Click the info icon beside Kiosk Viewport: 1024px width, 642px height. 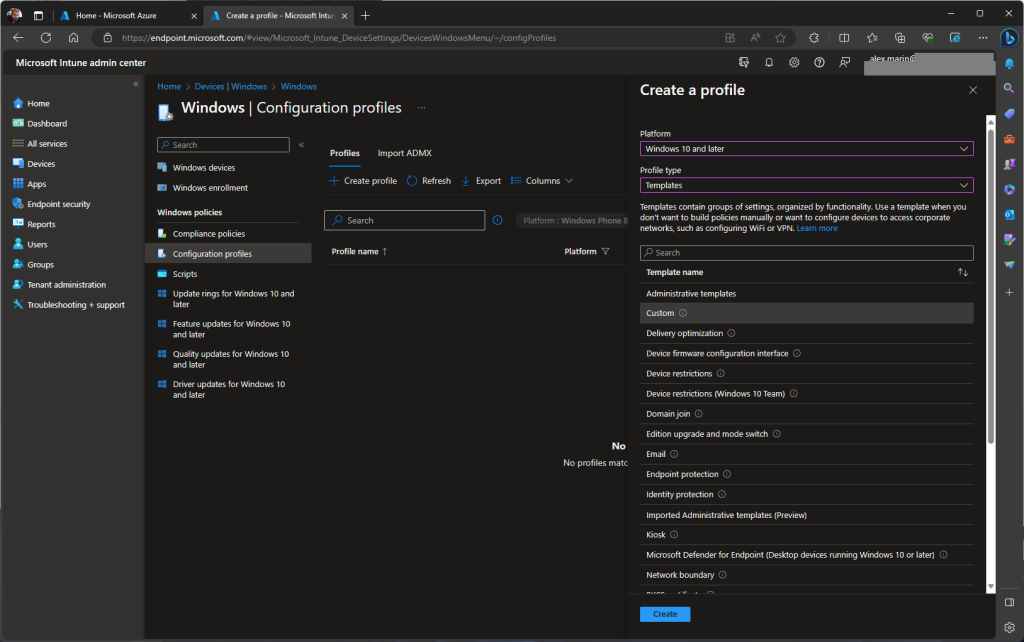tap(674, 535)
